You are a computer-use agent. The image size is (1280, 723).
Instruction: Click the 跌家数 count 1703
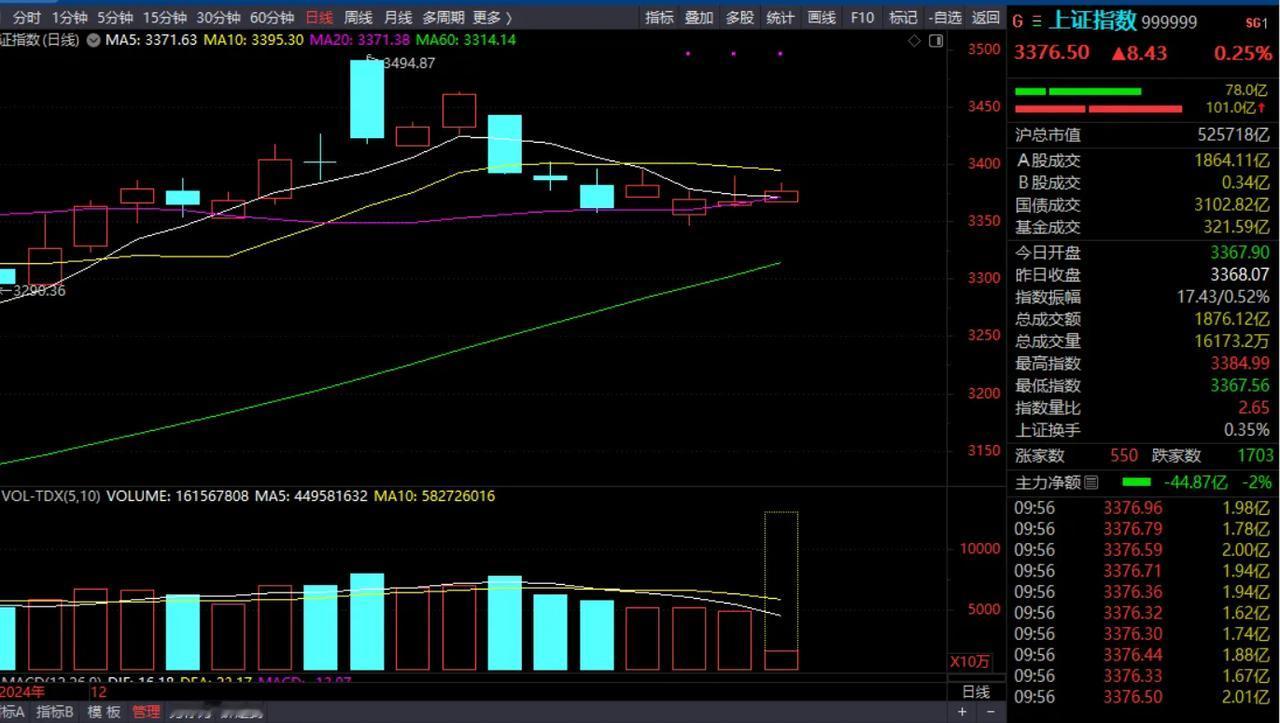(1254, 455)
